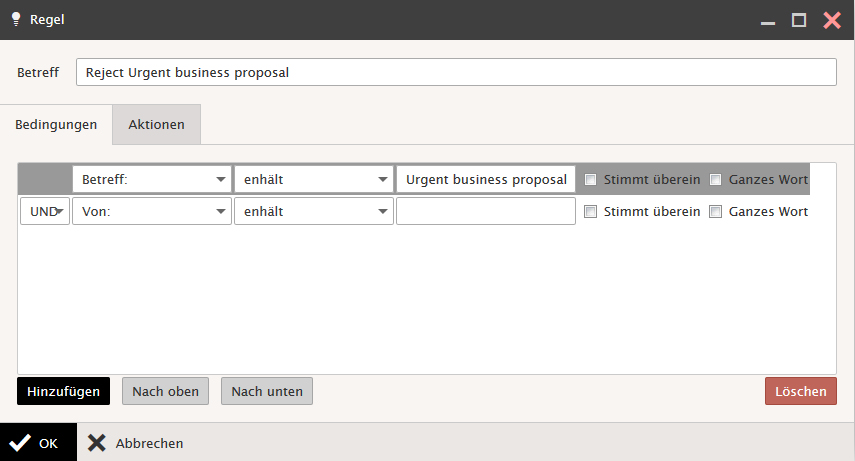Open the Von: field dropdown in second row
The image size is (855, 461).
click(151, 212)
